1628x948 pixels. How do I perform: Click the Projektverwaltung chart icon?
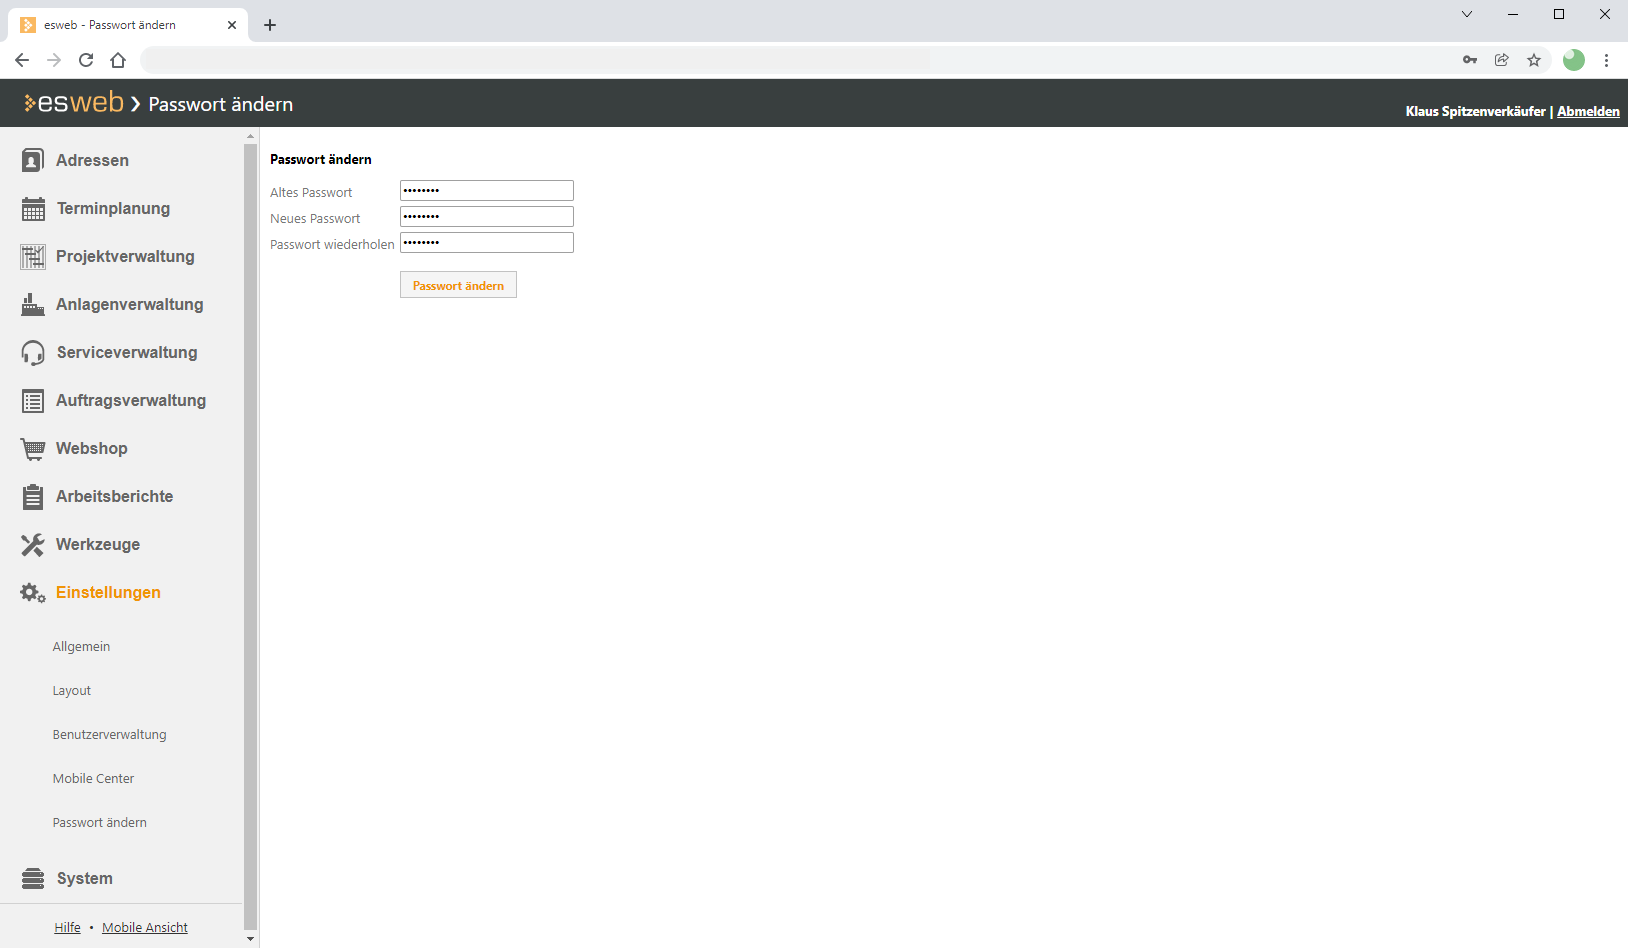click(33, 256)
